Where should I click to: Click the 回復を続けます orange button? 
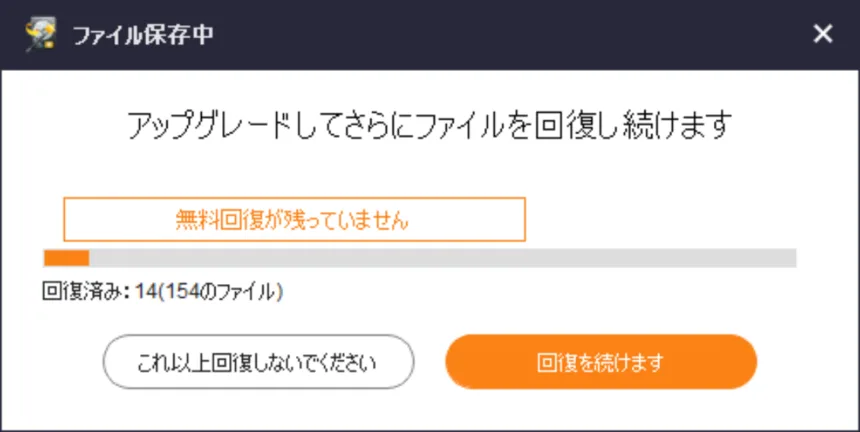601,362
